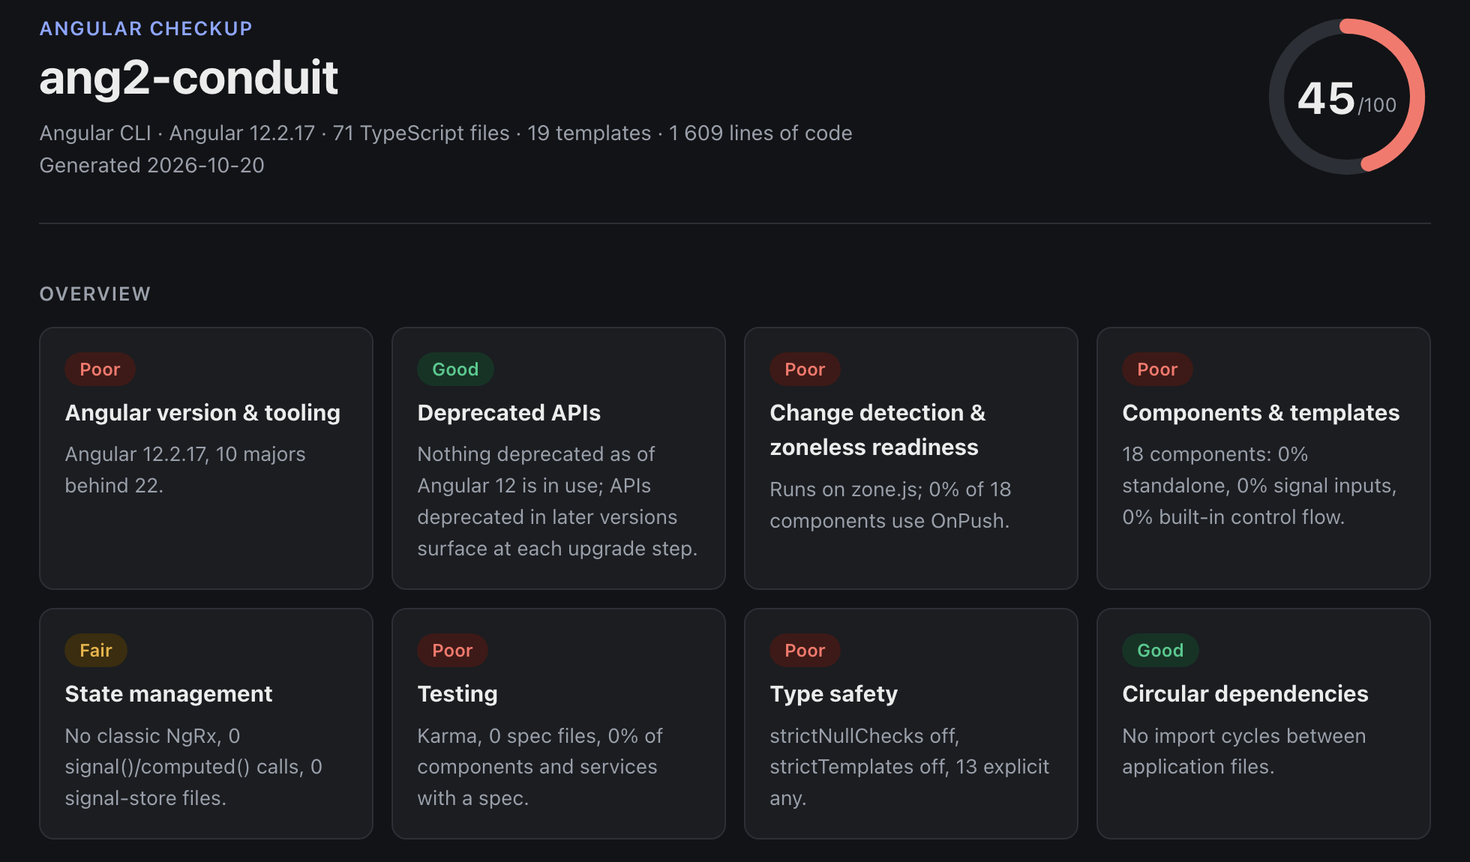Image resolution: width=1470 pixels, height=862 pixels.
Task: Click the Poor badge on Type safety card
Action: click(805, 650)
